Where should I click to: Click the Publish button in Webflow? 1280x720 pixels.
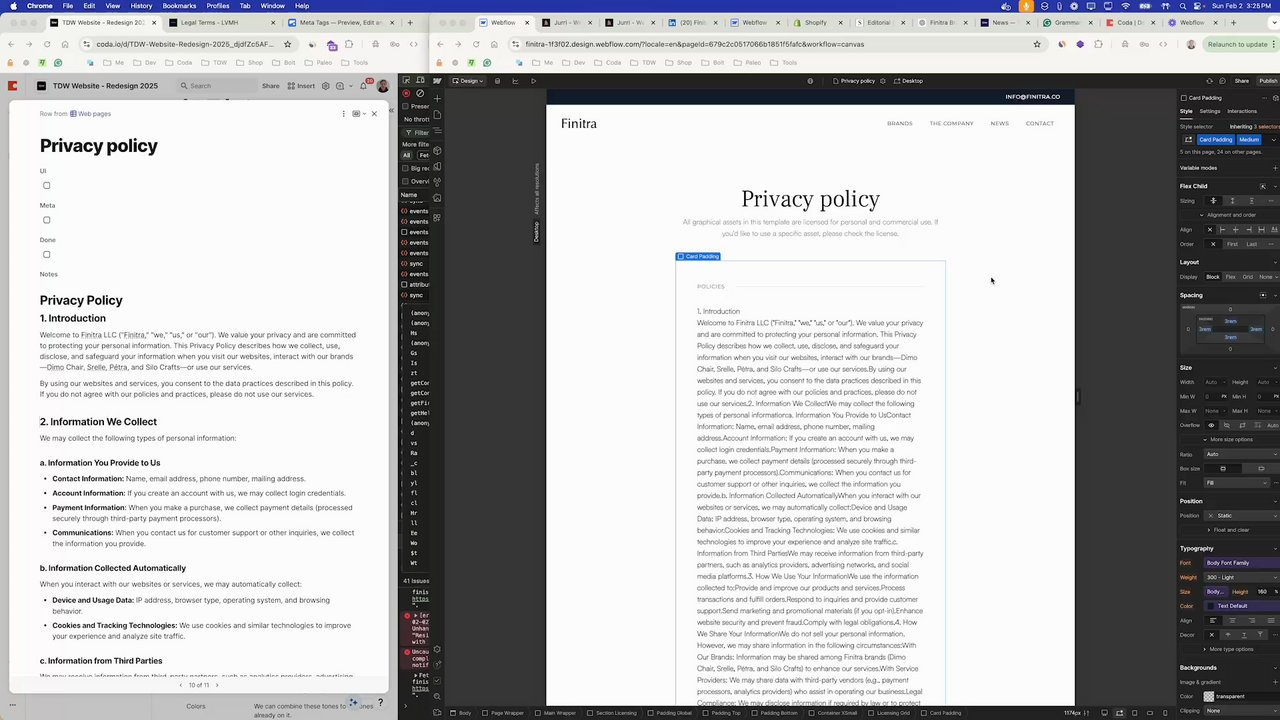1268,81
